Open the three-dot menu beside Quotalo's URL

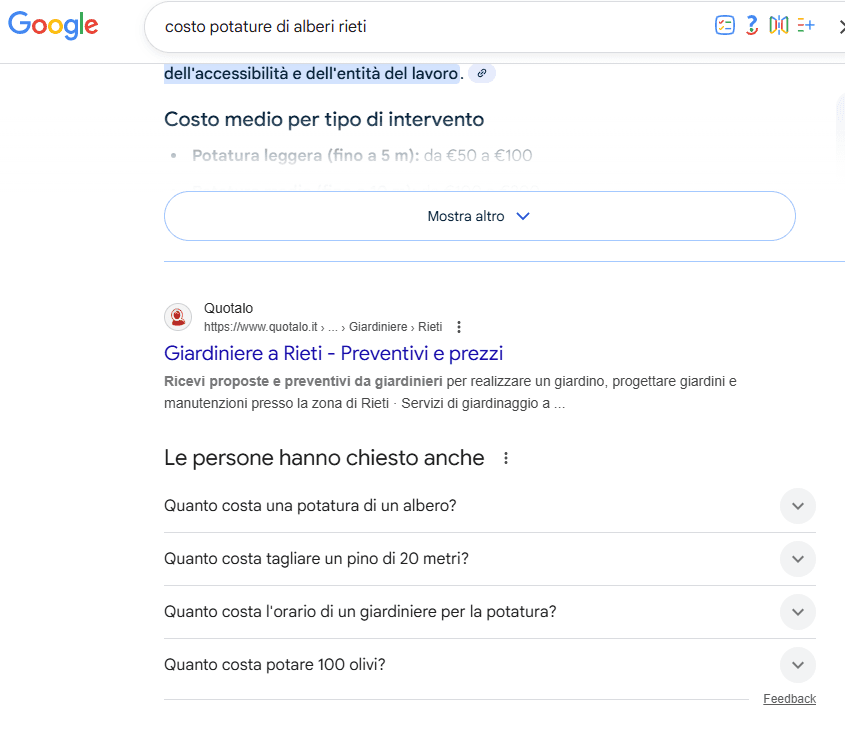point(458,326)
